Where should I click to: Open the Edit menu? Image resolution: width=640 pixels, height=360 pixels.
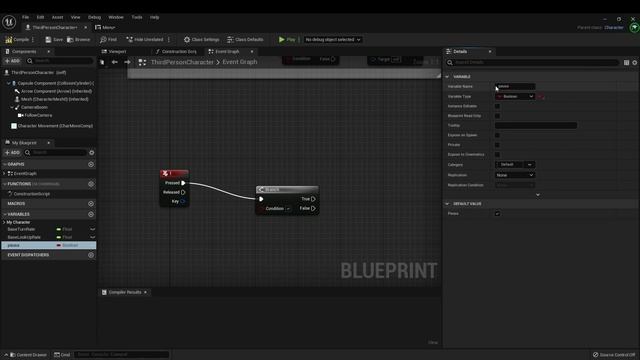40,17
